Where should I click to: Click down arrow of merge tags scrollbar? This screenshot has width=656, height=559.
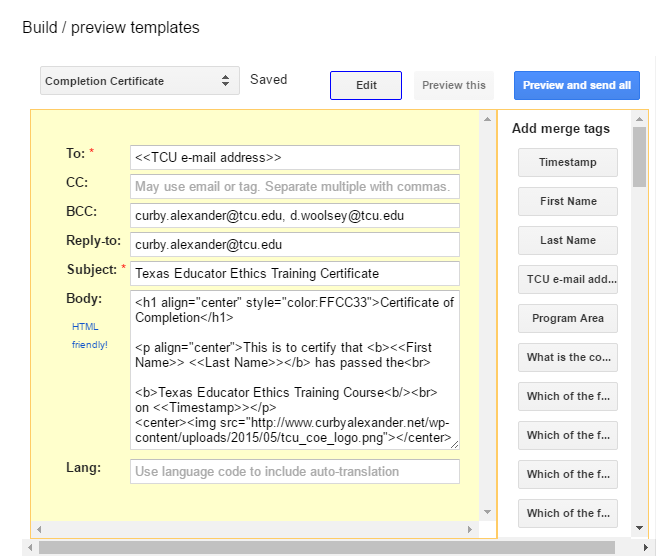639,528
